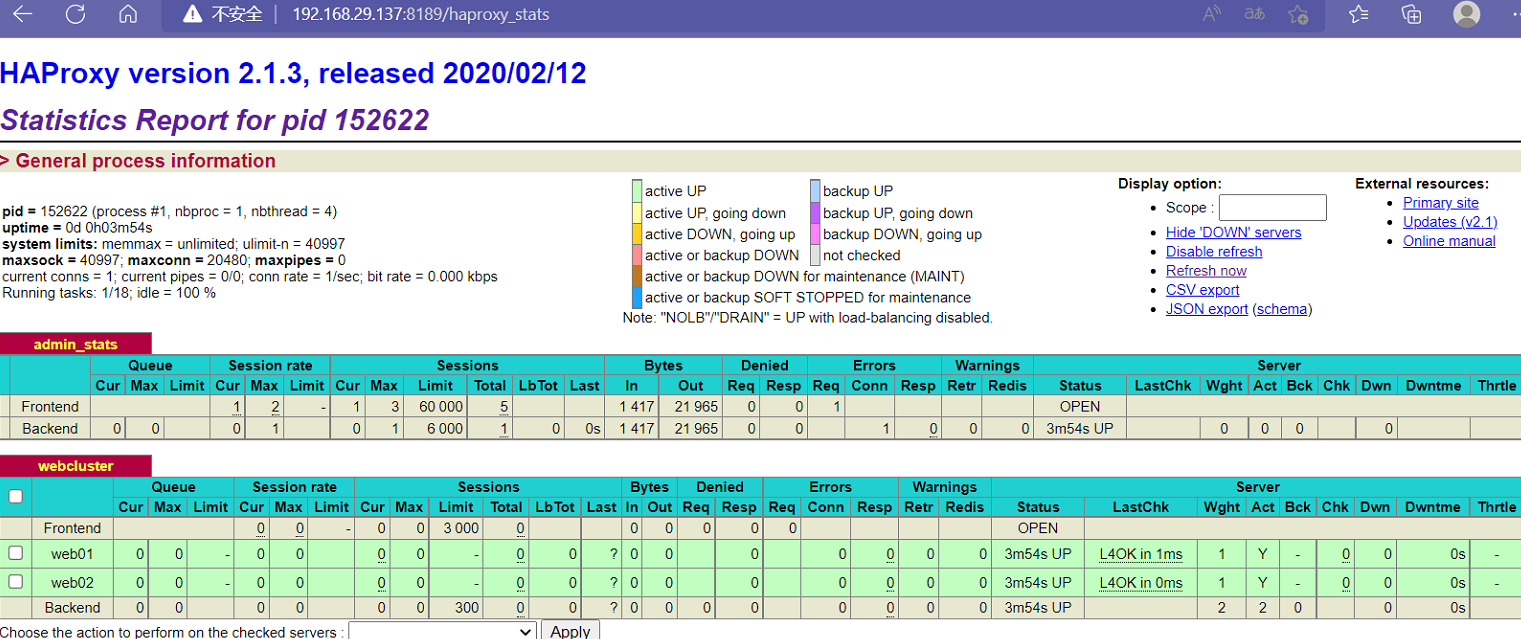The width and height of the screenshot is (1521, 639).
Task: Click the address bar URL
Action: click(421, 15)
